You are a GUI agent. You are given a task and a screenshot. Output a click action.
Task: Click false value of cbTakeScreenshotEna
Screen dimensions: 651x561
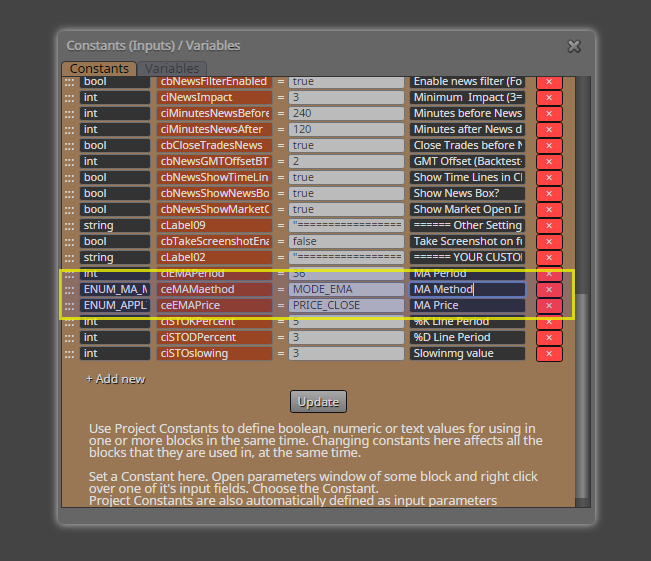347,241
